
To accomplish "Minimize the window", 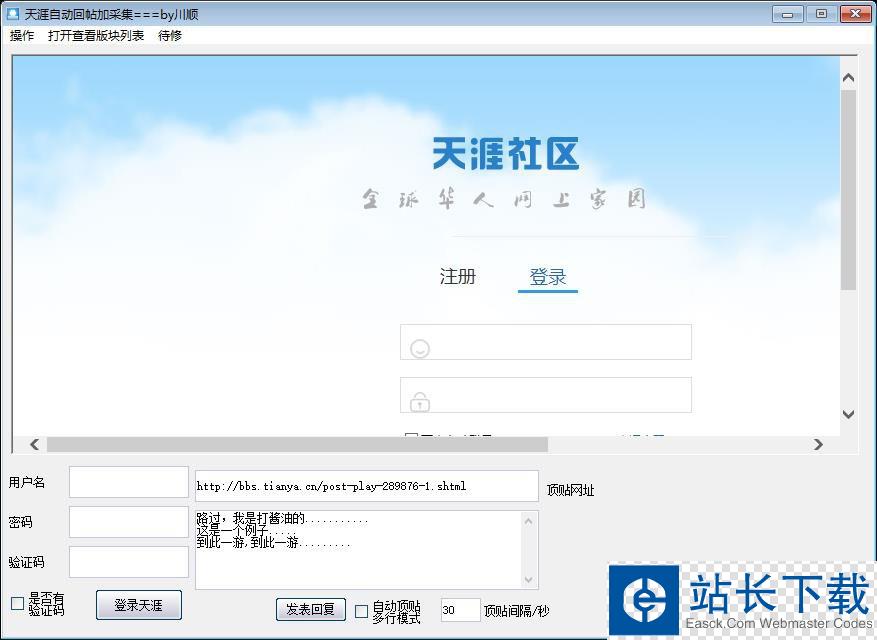I will 788,14.
